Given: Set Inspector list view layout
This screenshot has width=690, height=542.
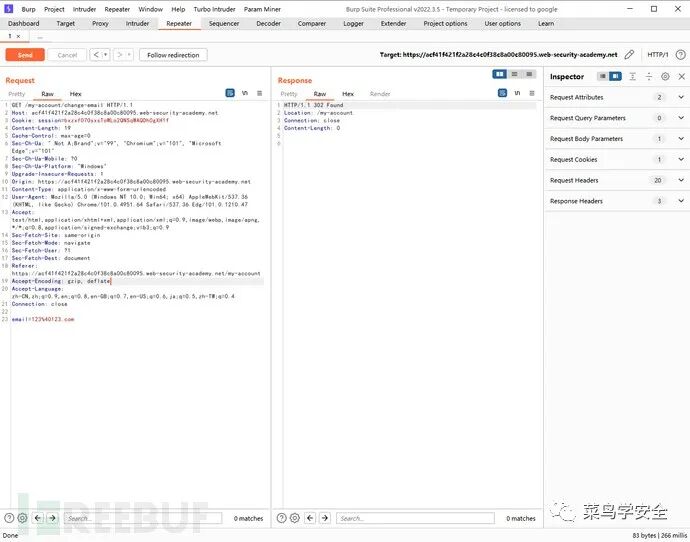Looking at the screenshot, I should coord(603,77).
